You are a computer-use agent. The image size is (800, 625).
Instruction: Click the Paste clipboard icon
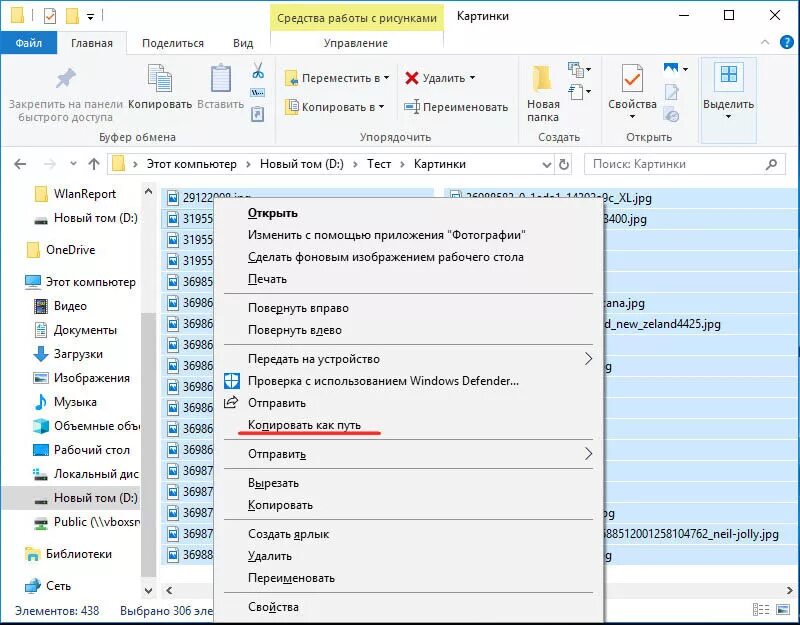220,79
